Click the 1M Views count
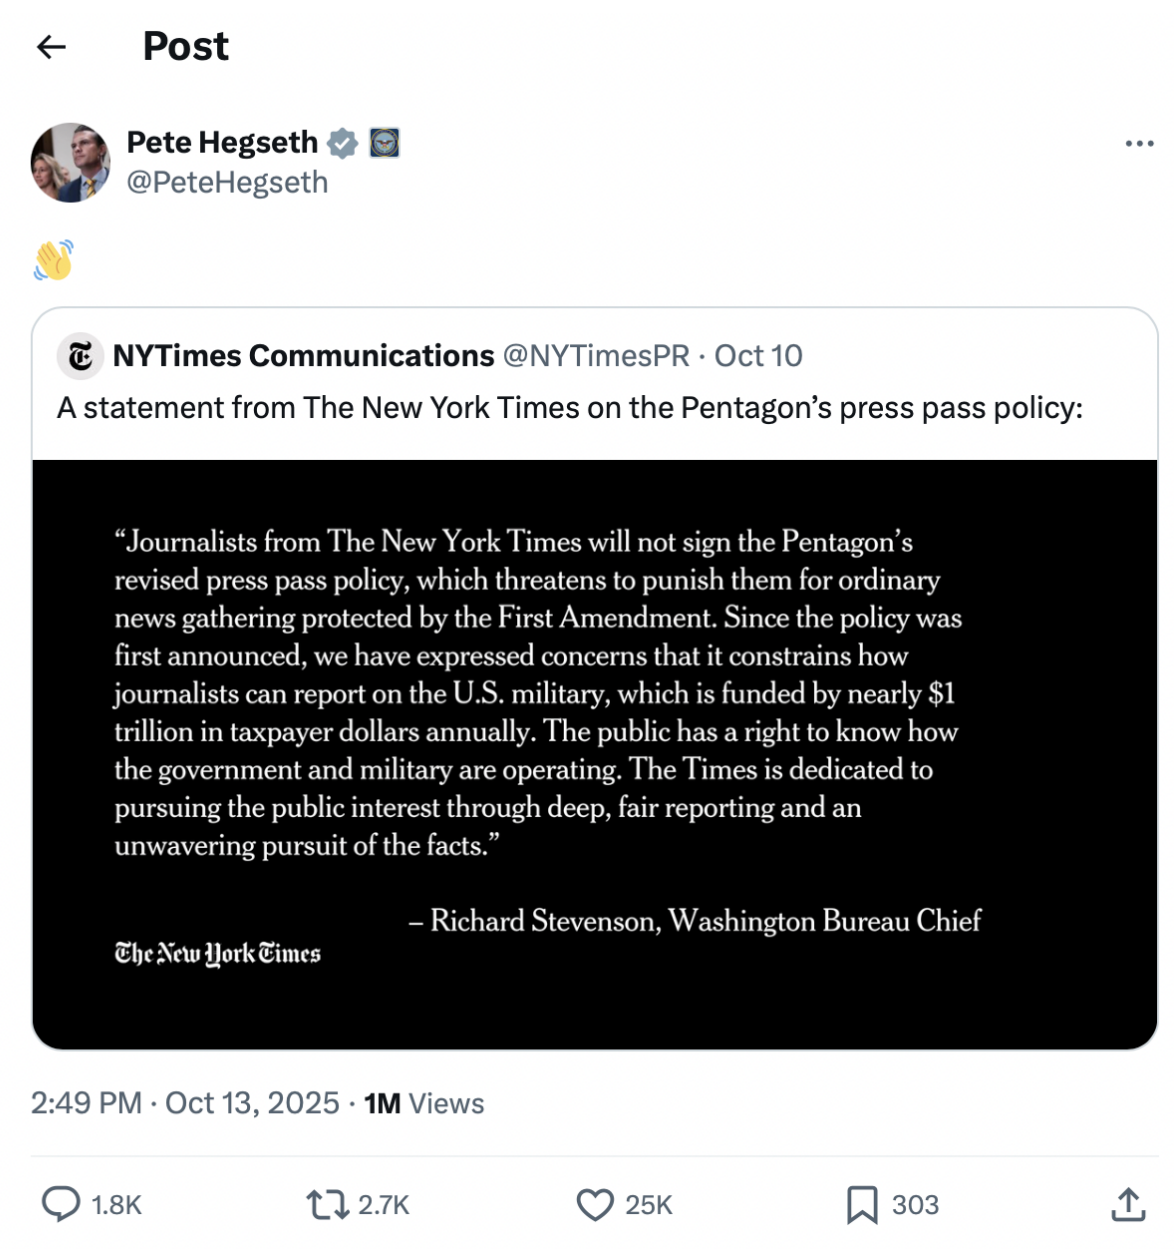 point(424,1103)
